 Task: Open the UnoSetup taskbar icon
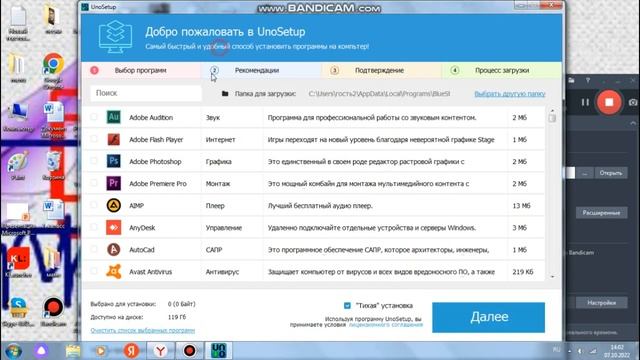219,351
